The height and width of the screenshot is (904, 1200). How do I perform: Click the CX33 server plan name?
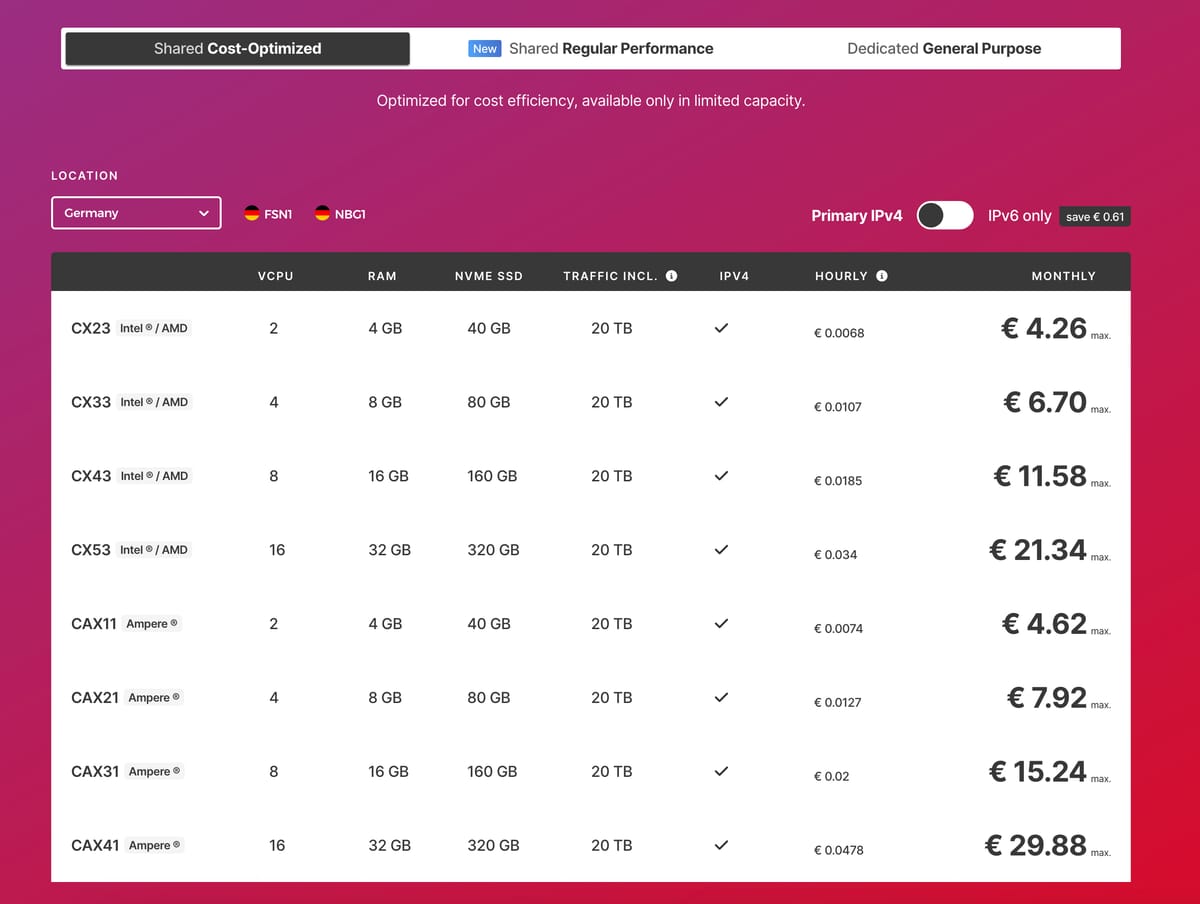pos(91,402)
